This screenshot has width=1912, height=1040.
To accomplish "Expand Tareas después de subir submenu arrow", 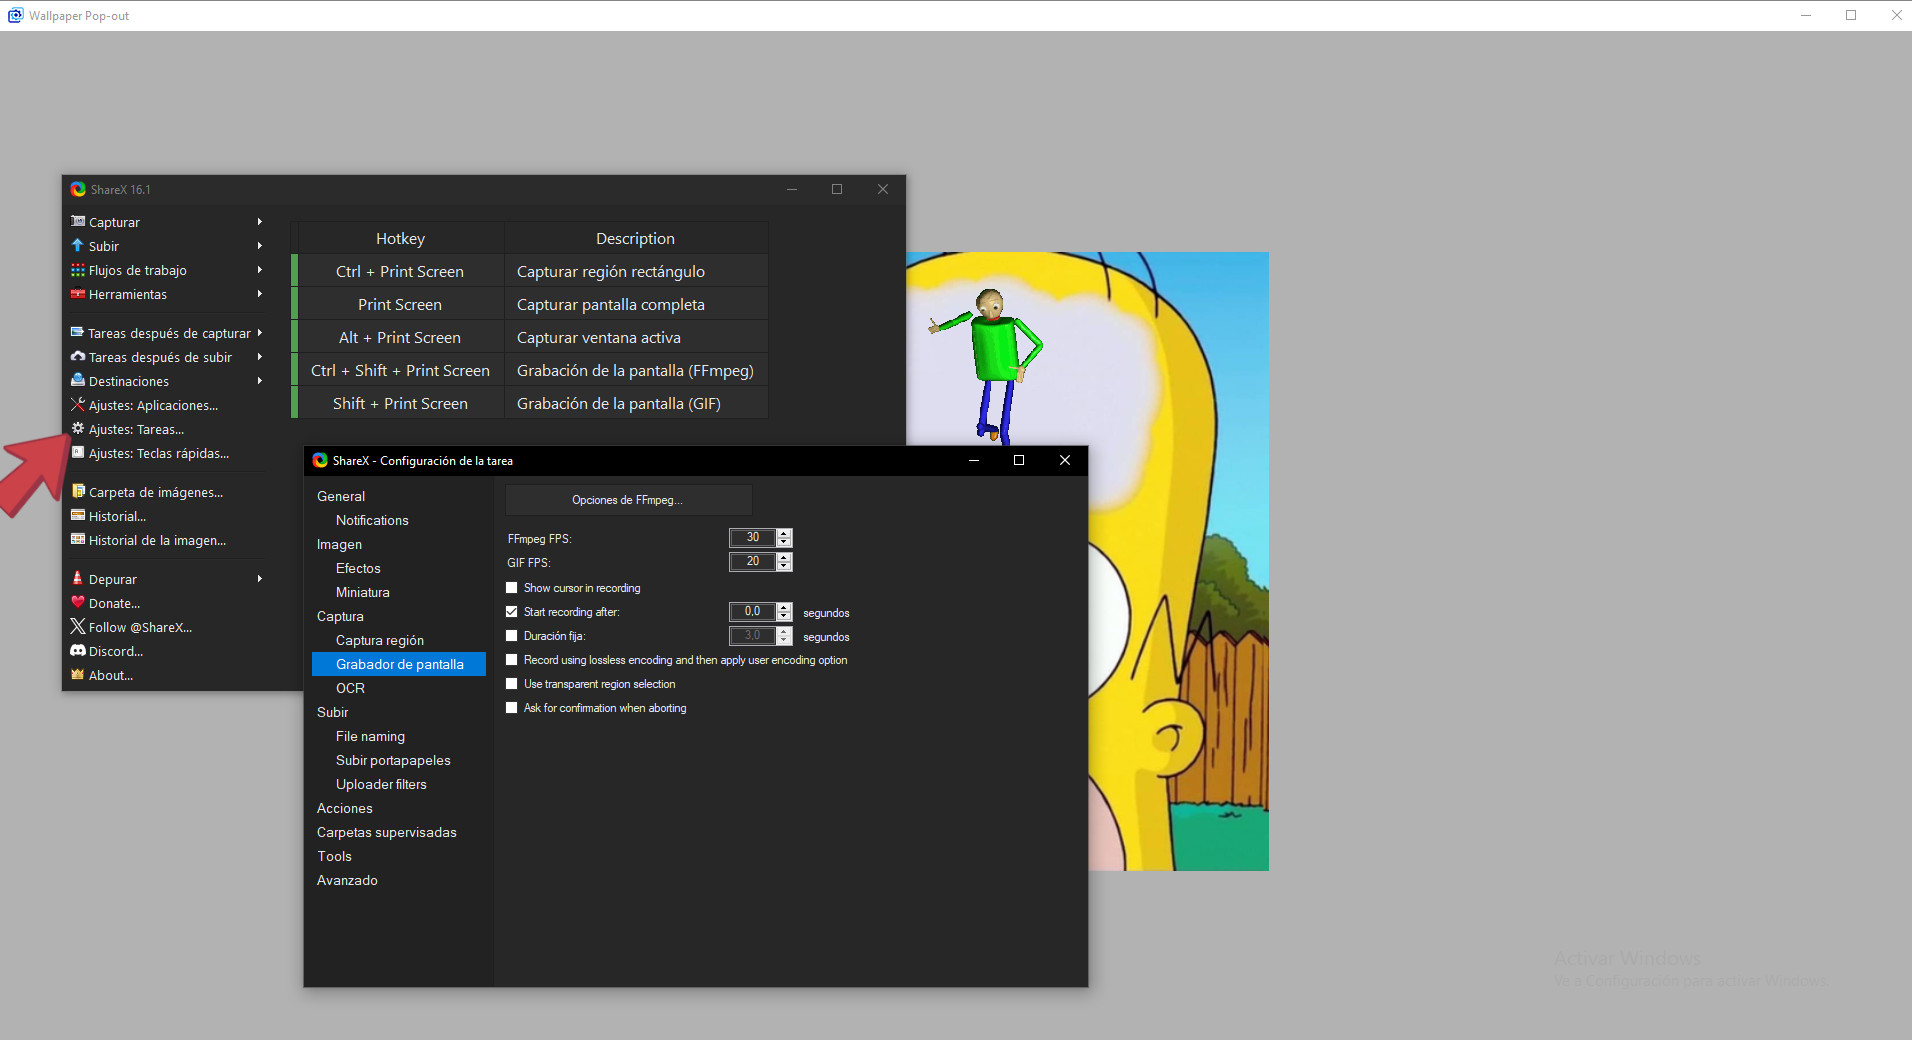I will tap(260, 357).
